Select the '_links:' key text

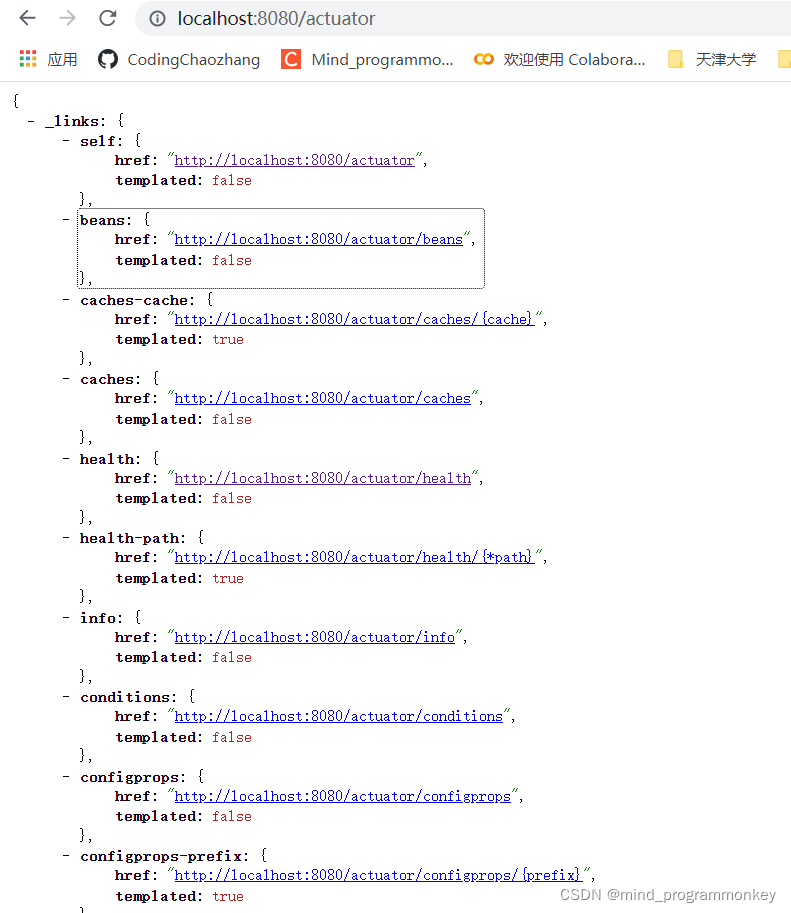pyautogui.click(x=76, y=121)
